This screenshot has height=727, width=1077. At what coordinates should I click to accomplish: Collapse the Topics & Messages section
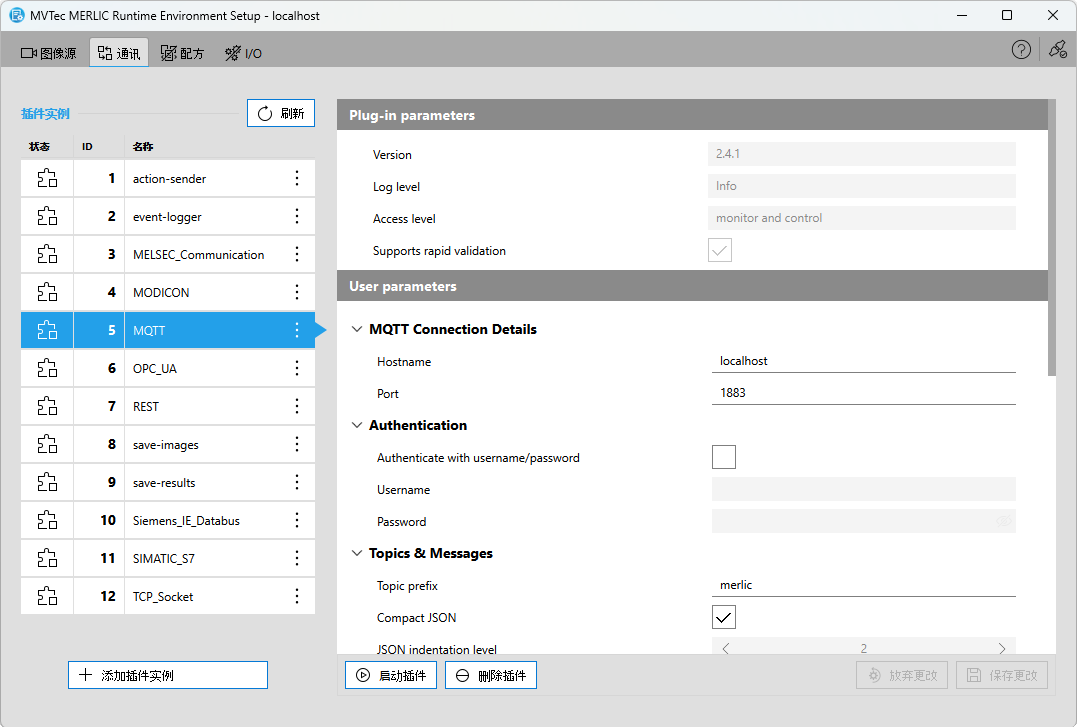point(357,554)
